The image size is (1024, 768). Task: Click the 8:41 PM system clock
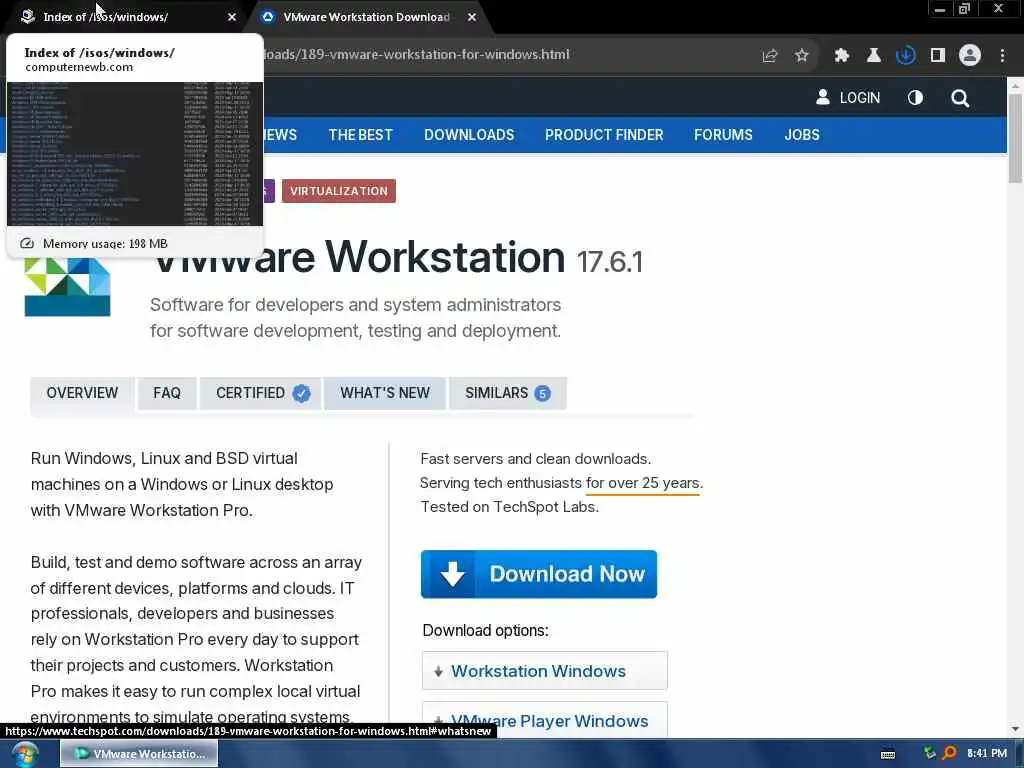(x=987, y=754)
